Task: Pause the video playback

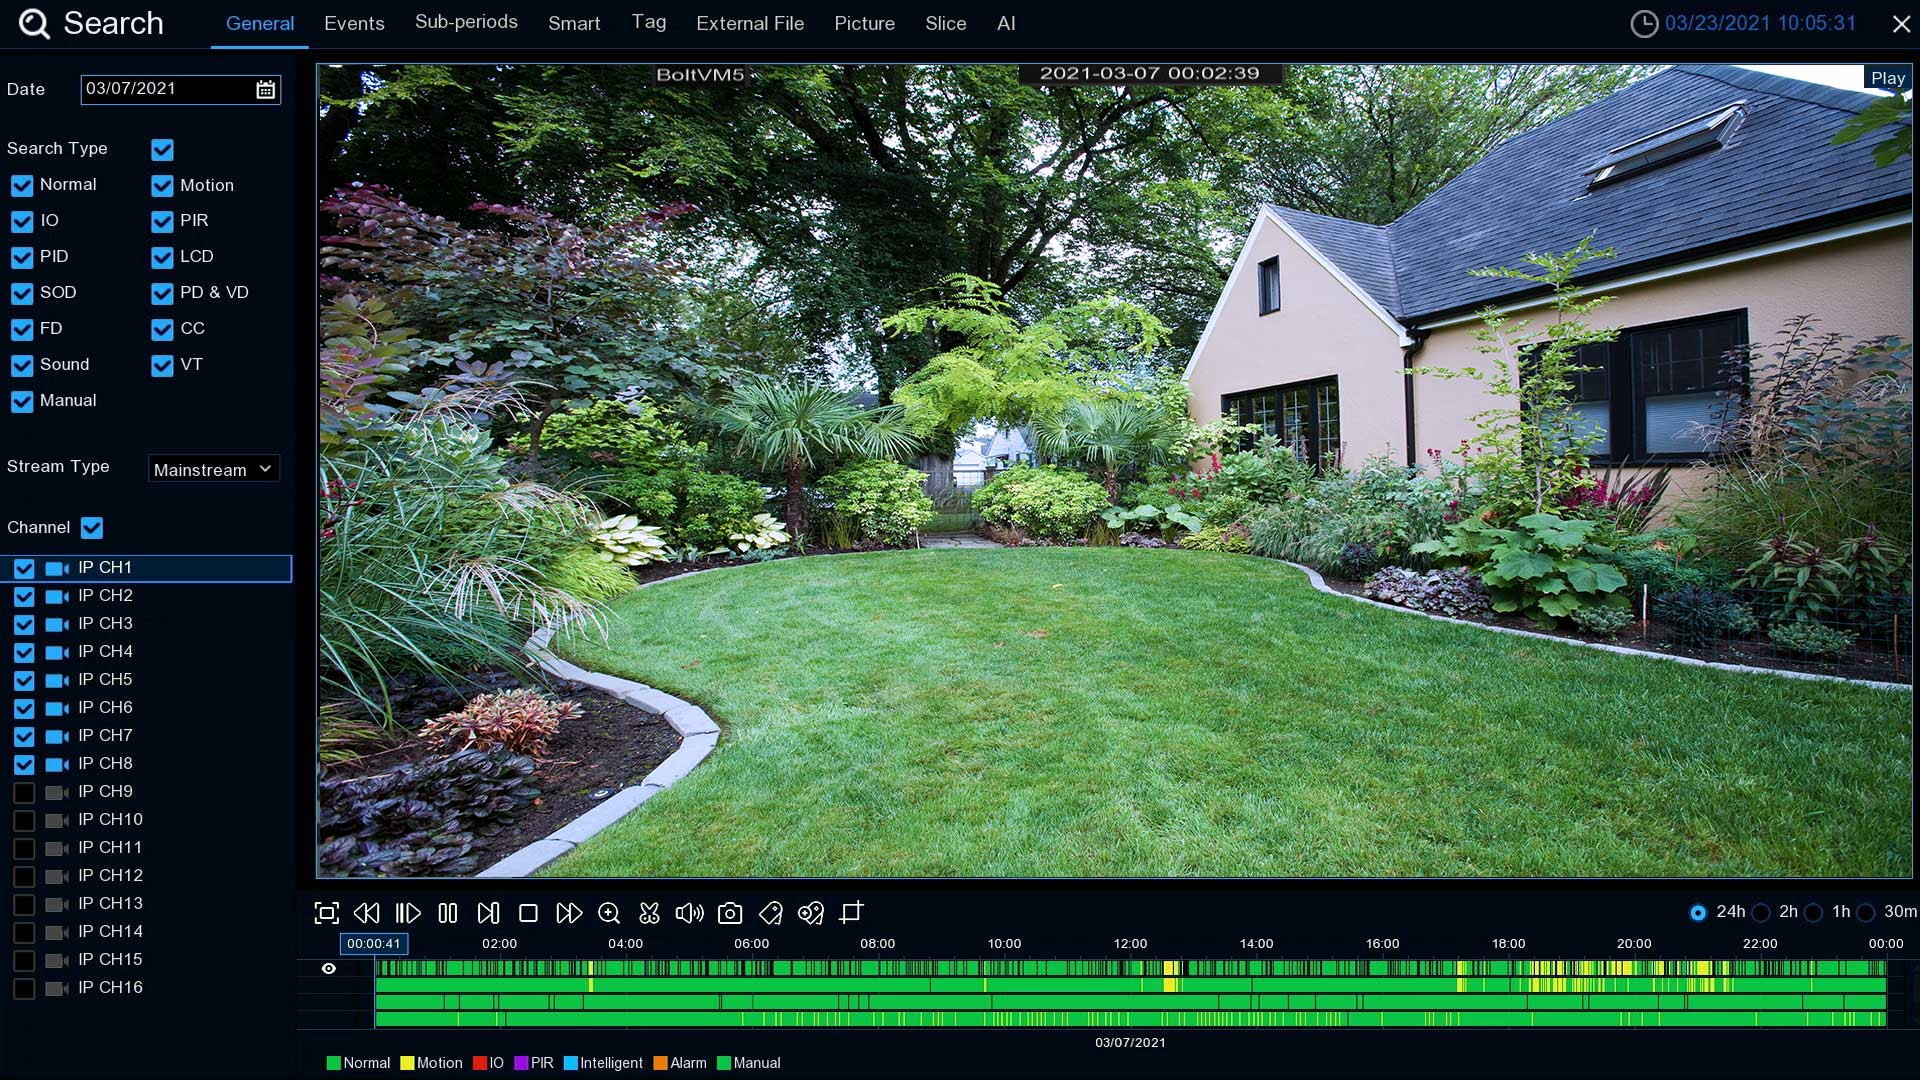Action: (448, 913)
